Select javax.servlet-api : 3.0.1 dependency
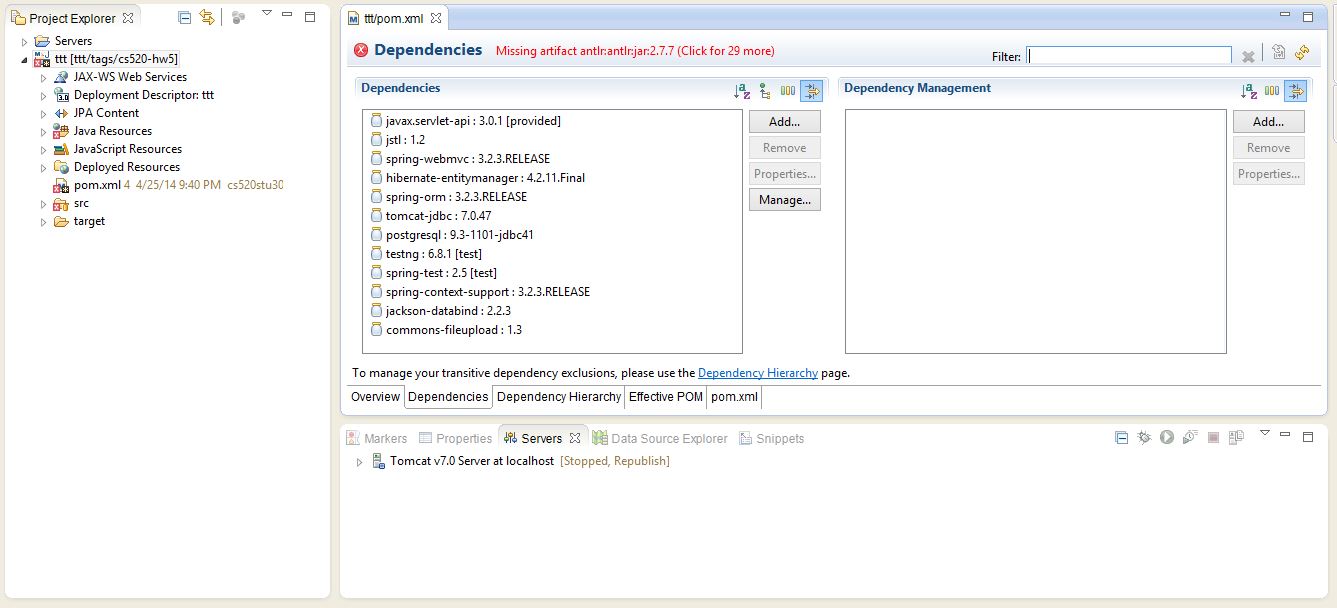The width and height of the screenshot is (1337, 608). coord(465,121)
